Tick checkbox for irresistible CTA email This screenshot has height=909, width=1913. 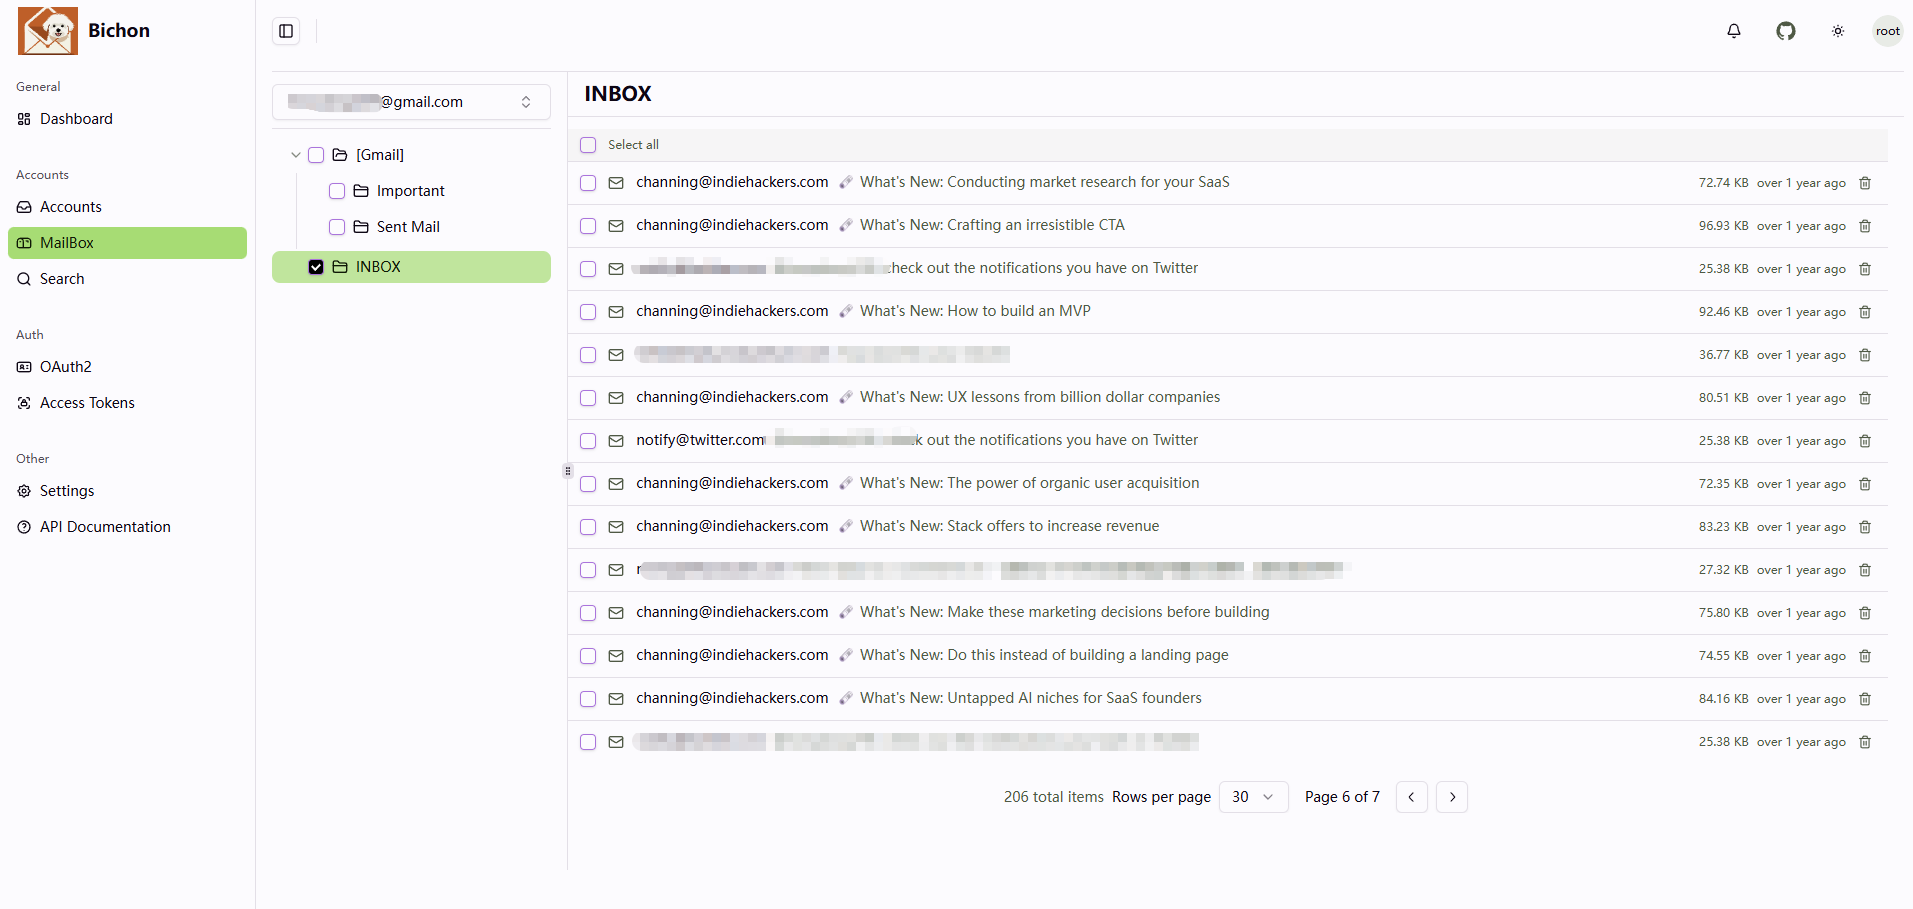click(x=588, y=226)
